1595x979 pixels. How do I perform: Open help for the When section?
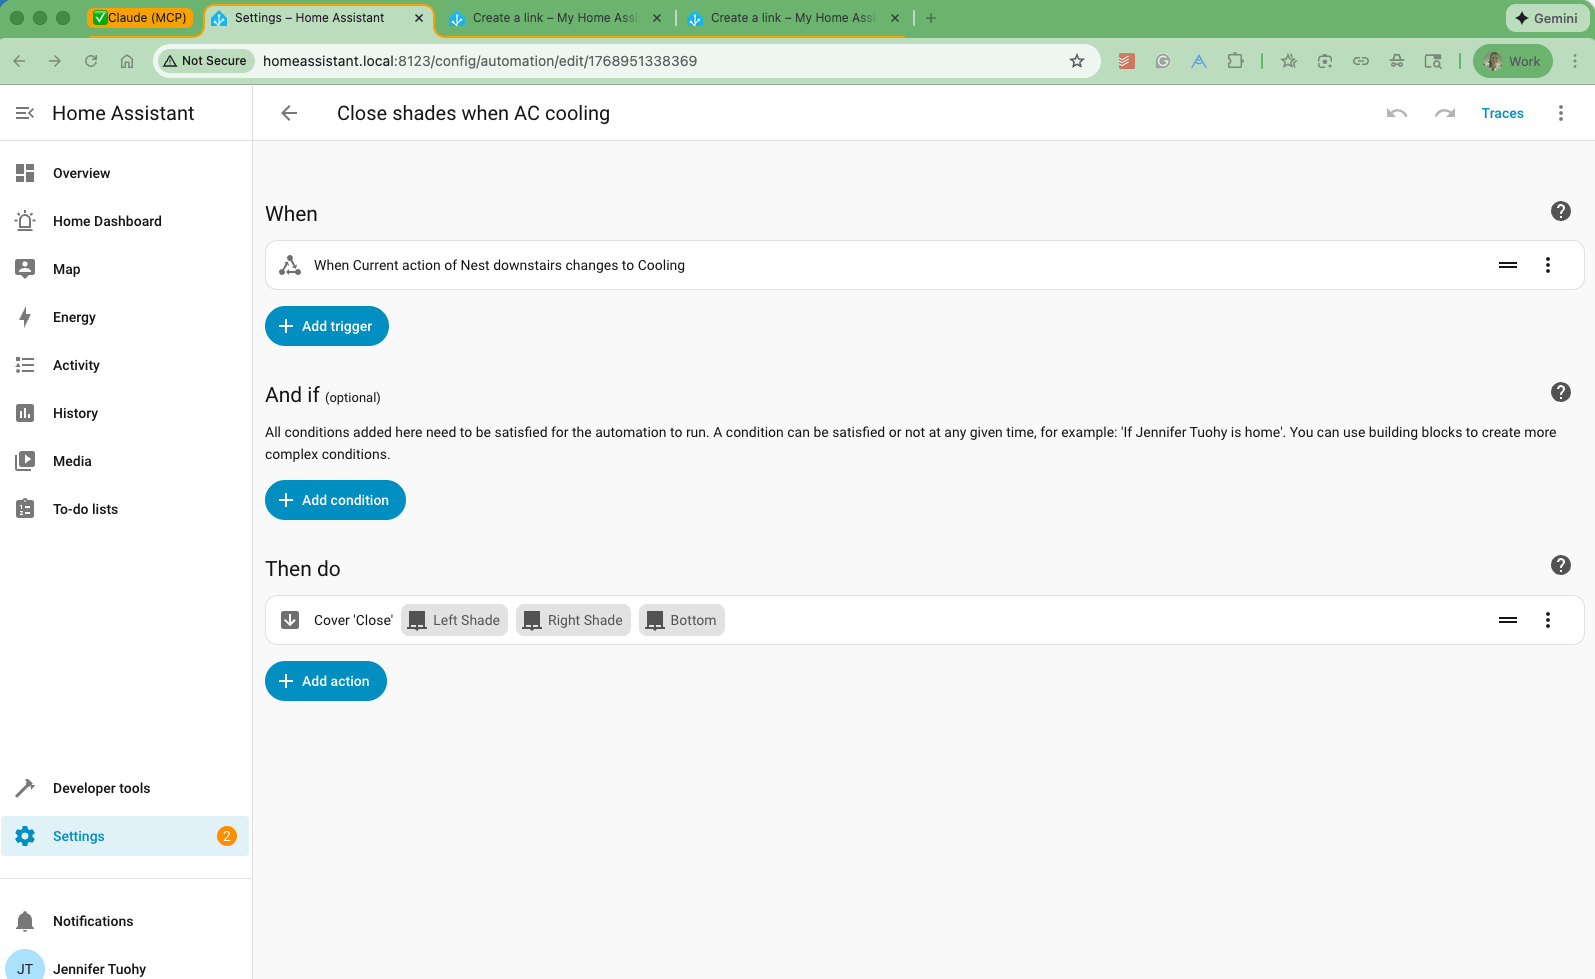point(1560,211)
